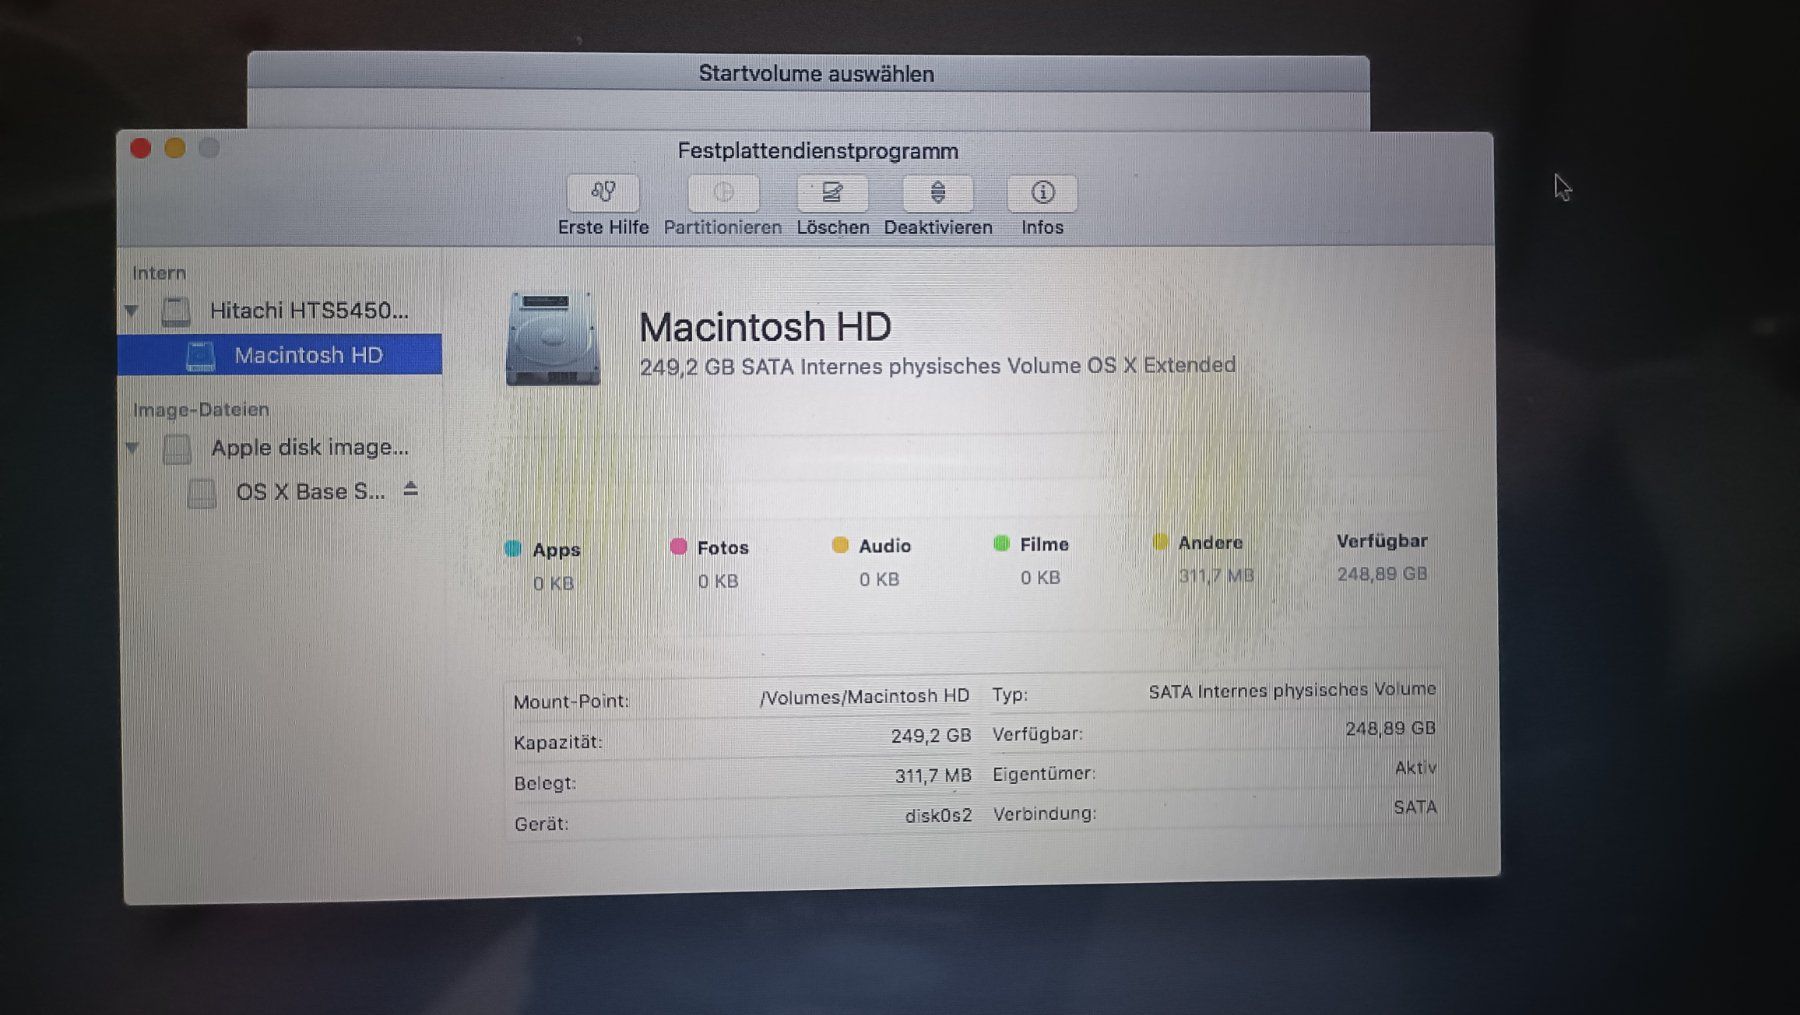Eject the OS X Base System image
The height and width of the screenshot is (1015, 1800).
click(x=410, y=489)
